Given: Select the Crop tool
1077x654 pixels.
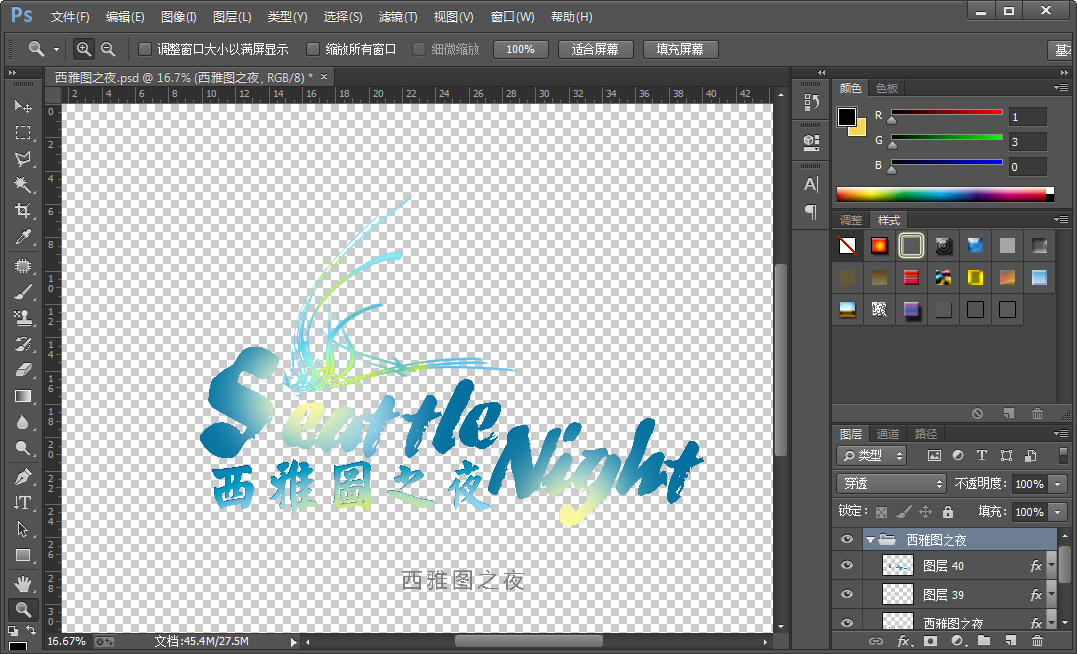Looking at the screenshot, I should point(23,210).
